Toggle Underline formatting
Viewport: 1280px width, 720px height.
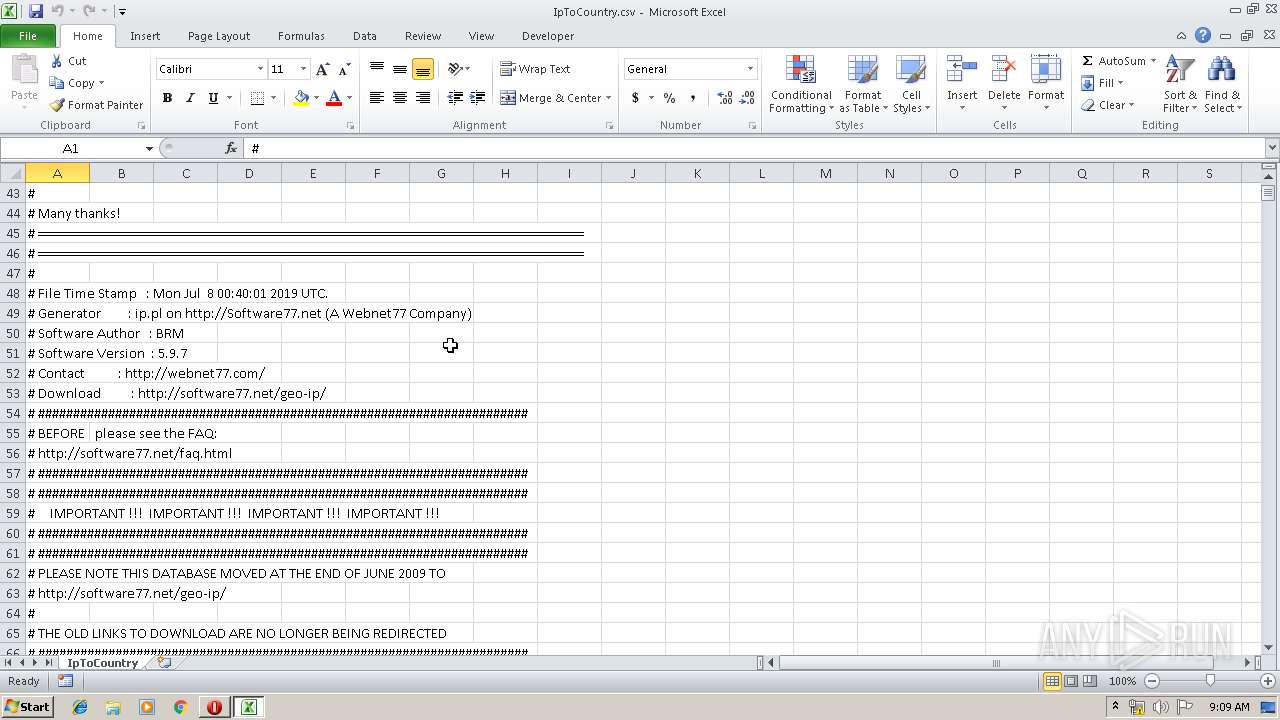[213, 98]
